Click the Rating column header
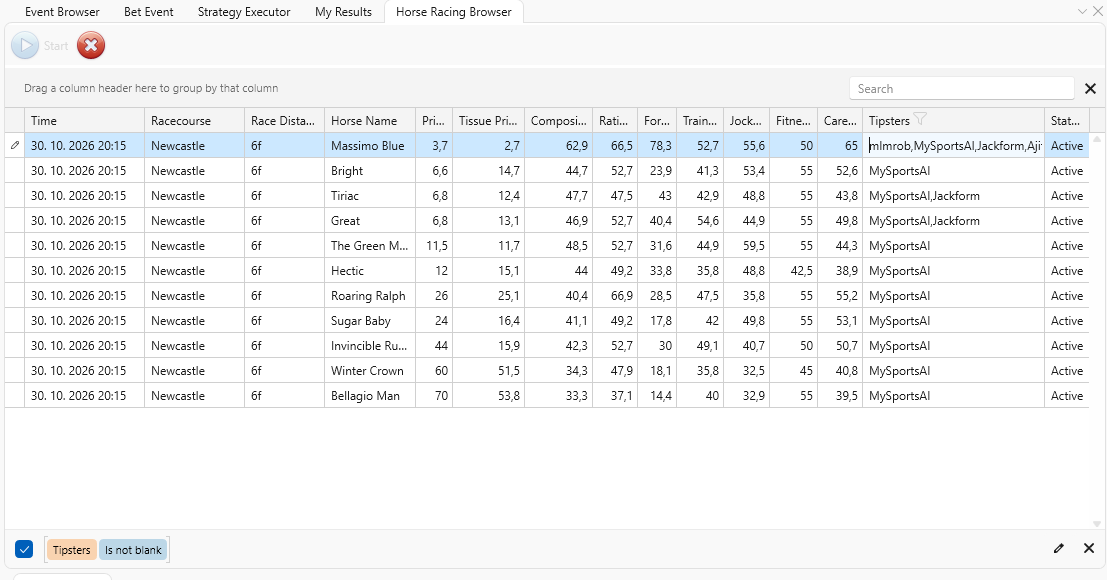This screenshot has height=580, width=1107. point(615,121)
